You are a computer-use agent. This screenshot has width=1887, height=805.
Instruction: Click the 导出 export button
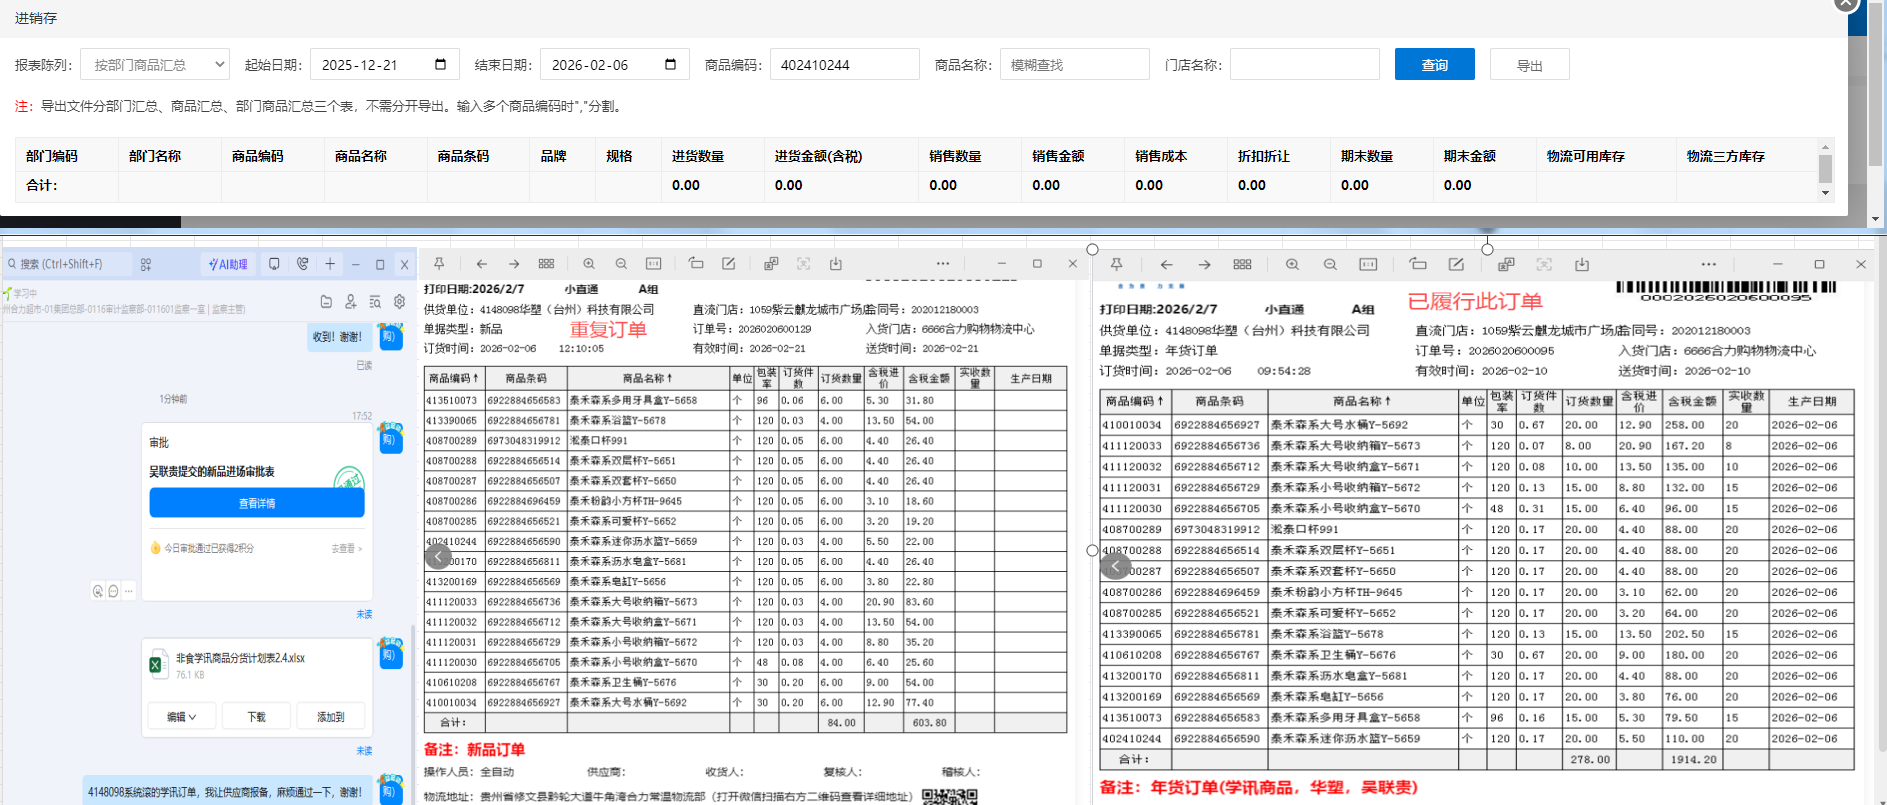pos(1529,65)
